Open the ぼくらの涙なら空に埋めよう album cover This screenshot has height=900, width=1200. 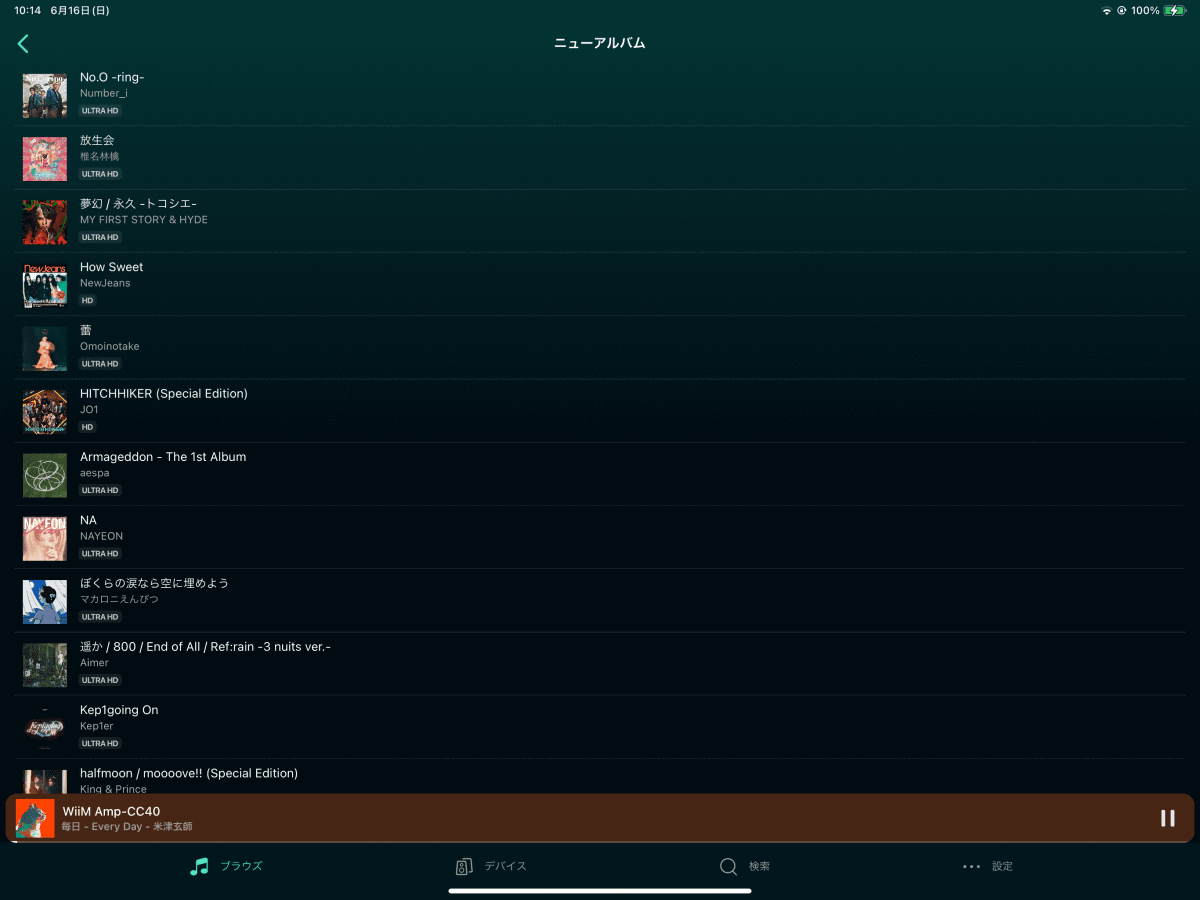(x=45, y=602)
